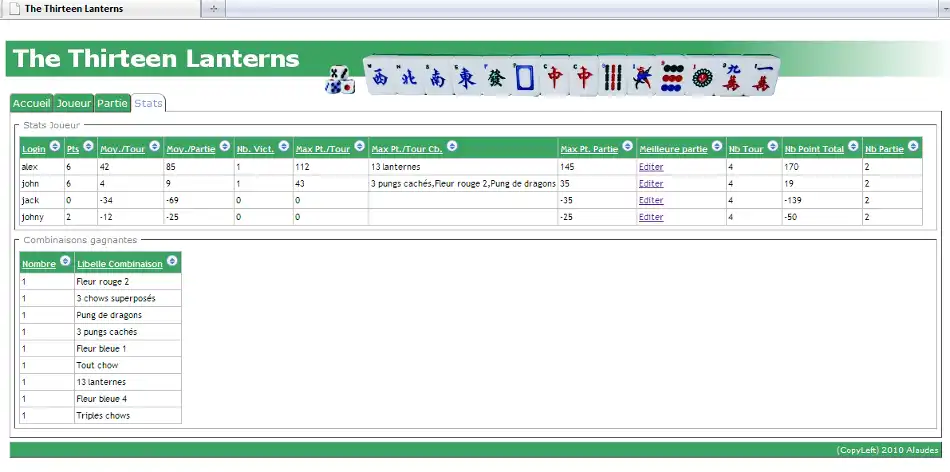The width and height of the screenshot is (950, 472).
Task: Click the Max Pt./Tour Cb. header link
Action: (407, 149)
